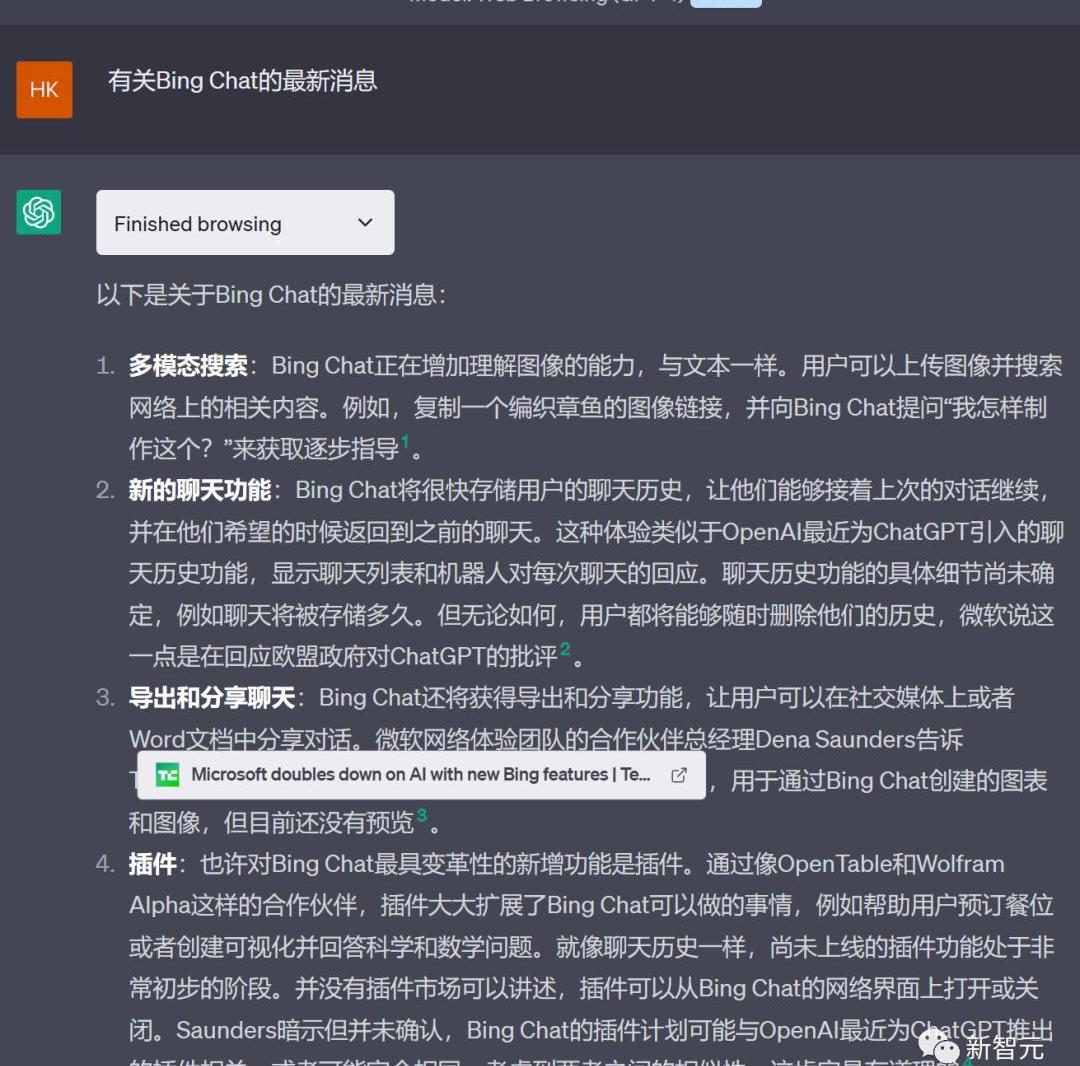Click the orange HK user avatar
This screenshot has height=1066, width=1080.
(44, 90)
